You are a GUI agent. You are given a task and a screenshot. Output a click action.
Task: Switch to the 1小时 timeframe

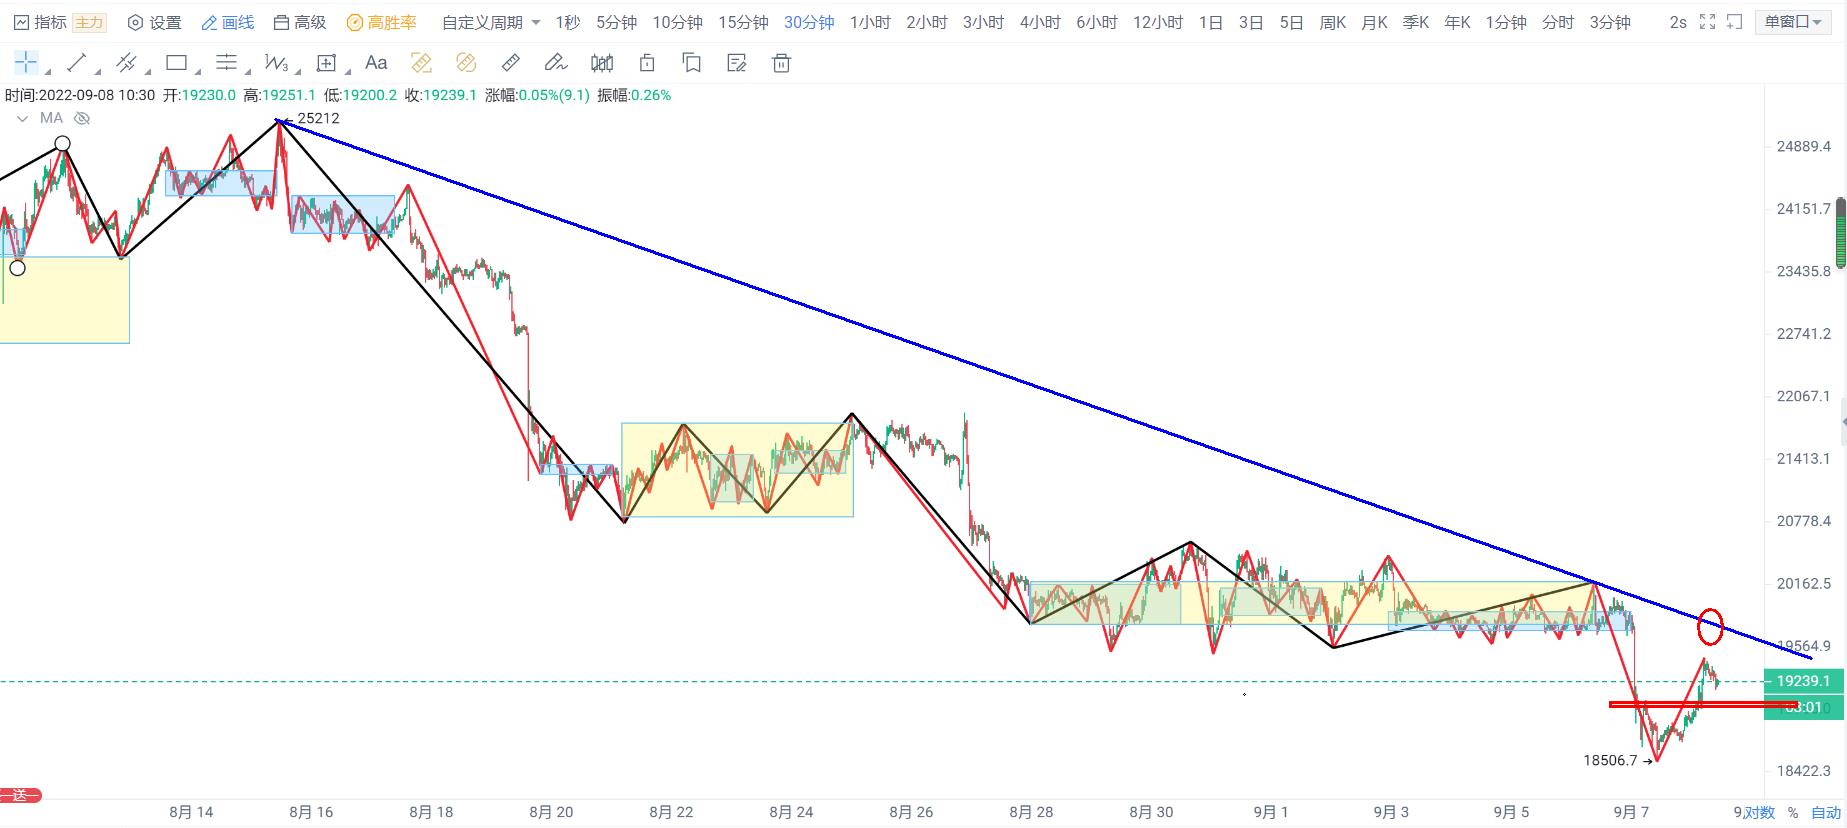tap(870, 22)
